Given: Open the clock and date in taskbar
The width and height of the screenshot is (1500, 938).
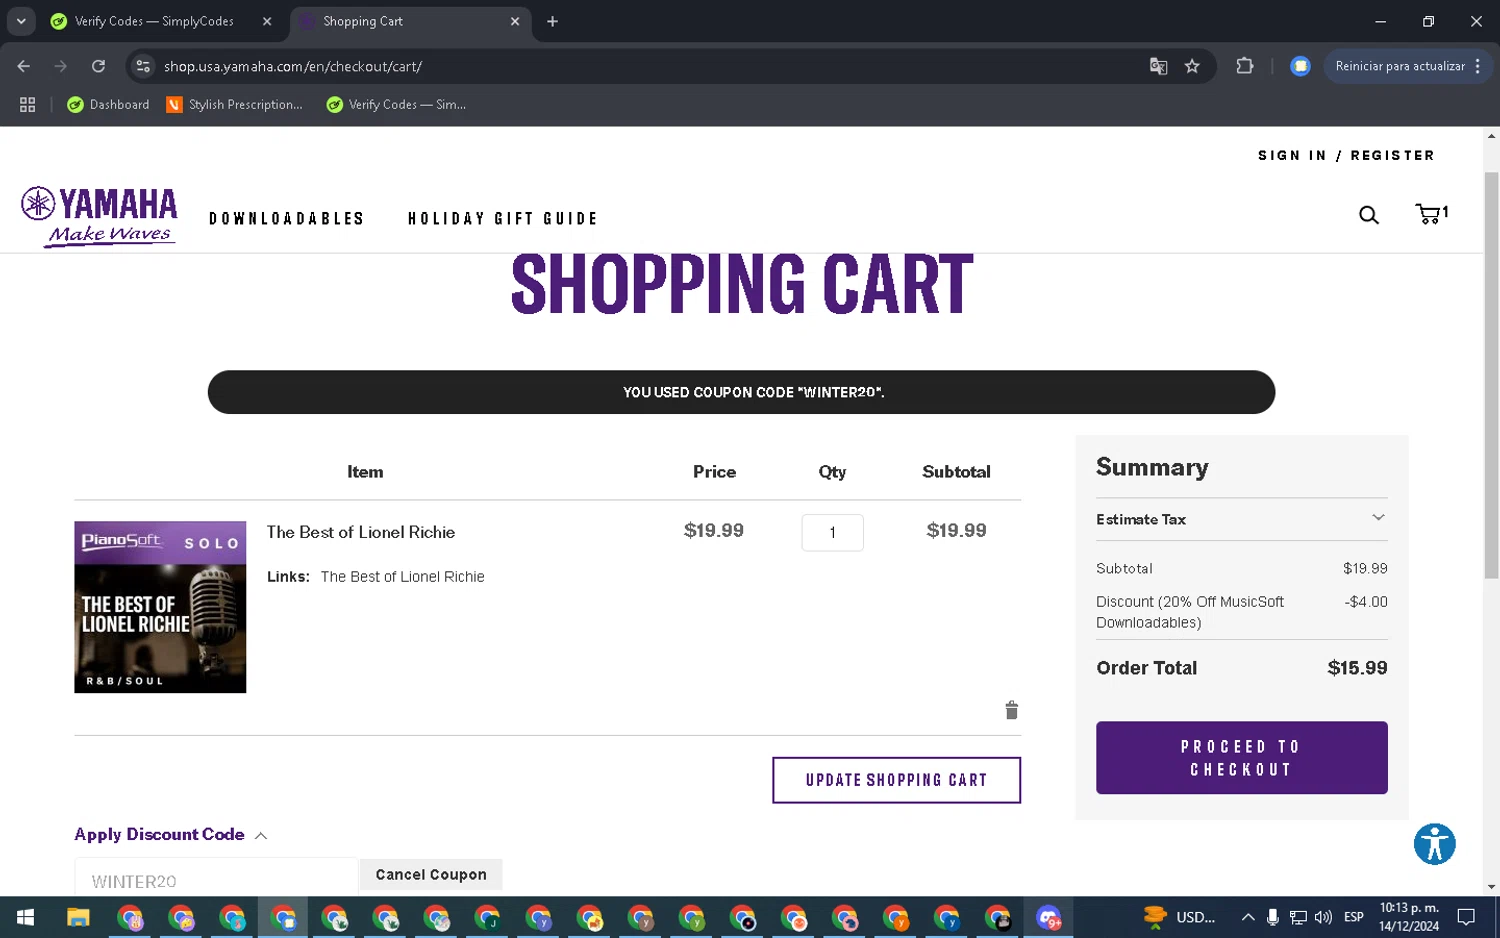Looking at the screenshot, I should [x=1409, y=917].
